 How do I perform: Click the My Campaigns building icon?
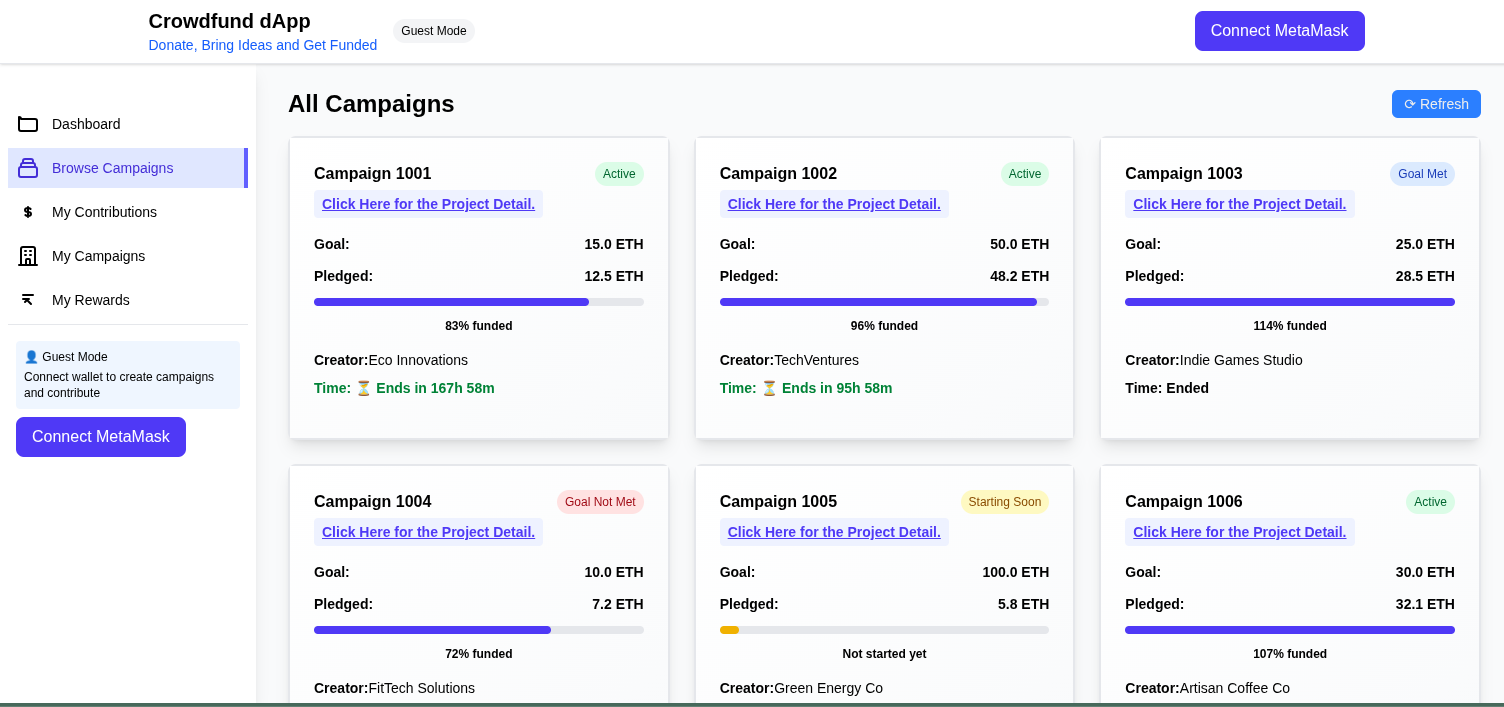point(28,256)
